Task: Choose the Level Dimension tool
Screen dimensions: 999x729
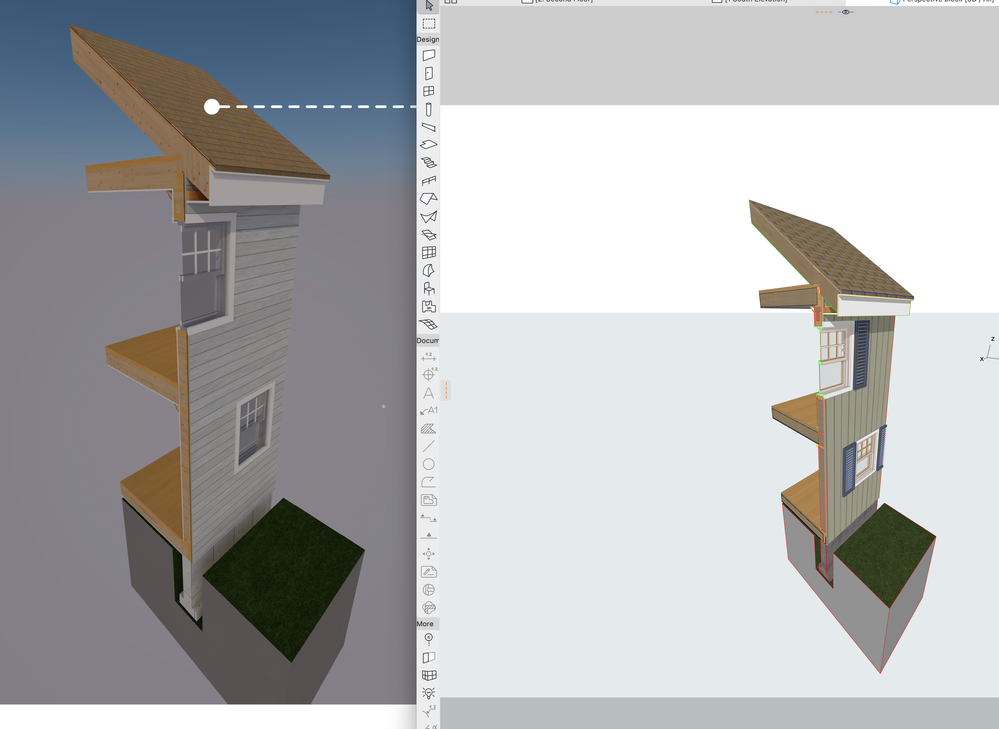Action: 429,375
